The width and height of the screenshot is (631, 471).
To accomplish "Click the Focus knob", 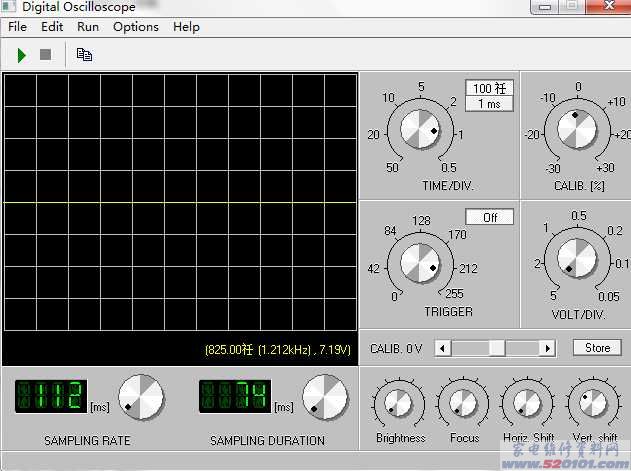I will [462, 405].
